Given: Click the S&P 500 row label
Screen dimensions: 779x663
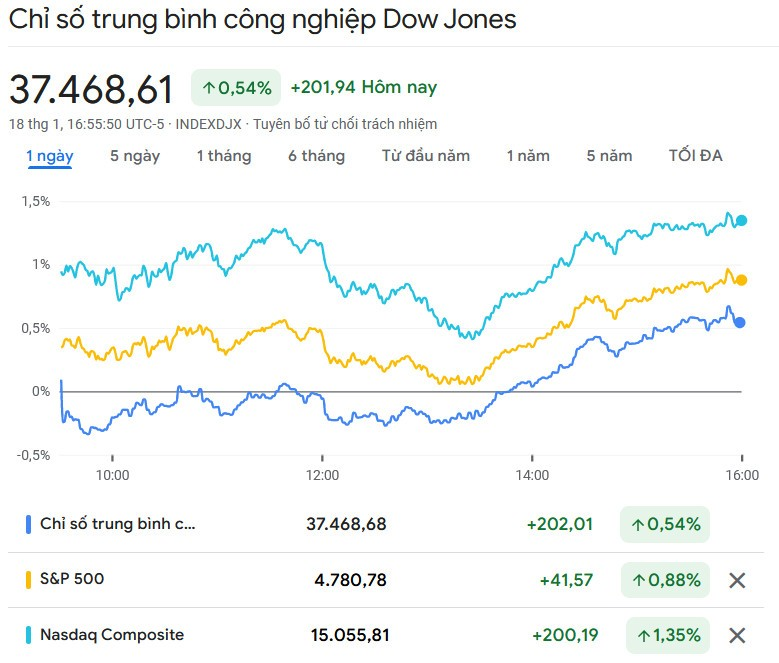Looking at the screenshot, I should [72, 579].
